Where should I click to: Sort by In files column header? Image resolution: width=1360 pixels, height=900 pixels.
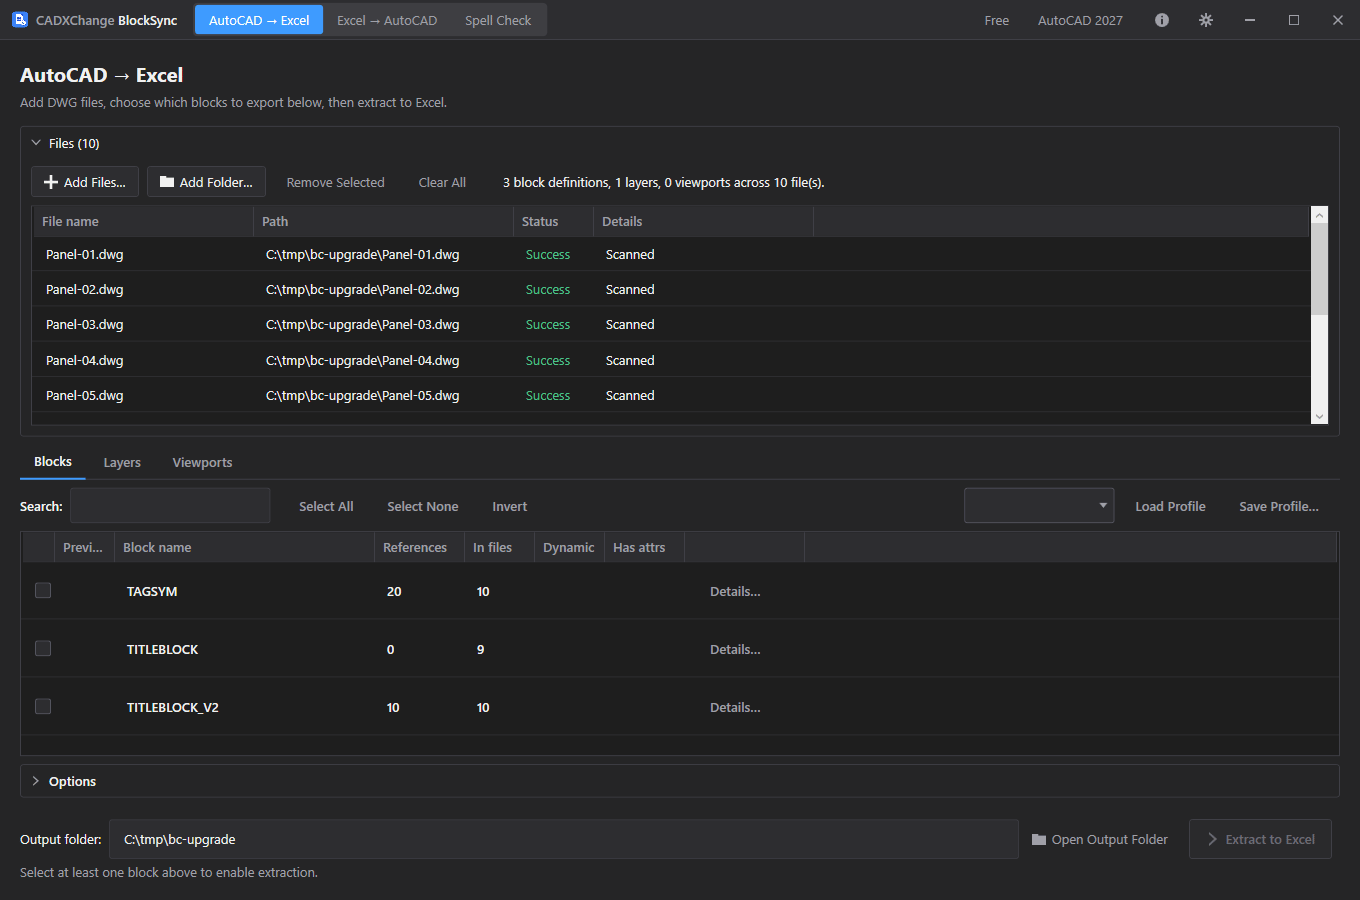[499, 547]
